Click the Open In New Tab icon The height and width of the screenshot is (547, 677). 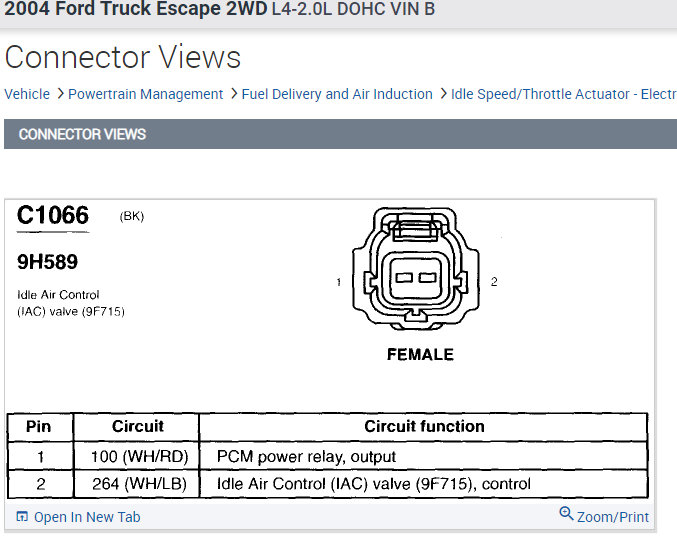coord(22,517)
